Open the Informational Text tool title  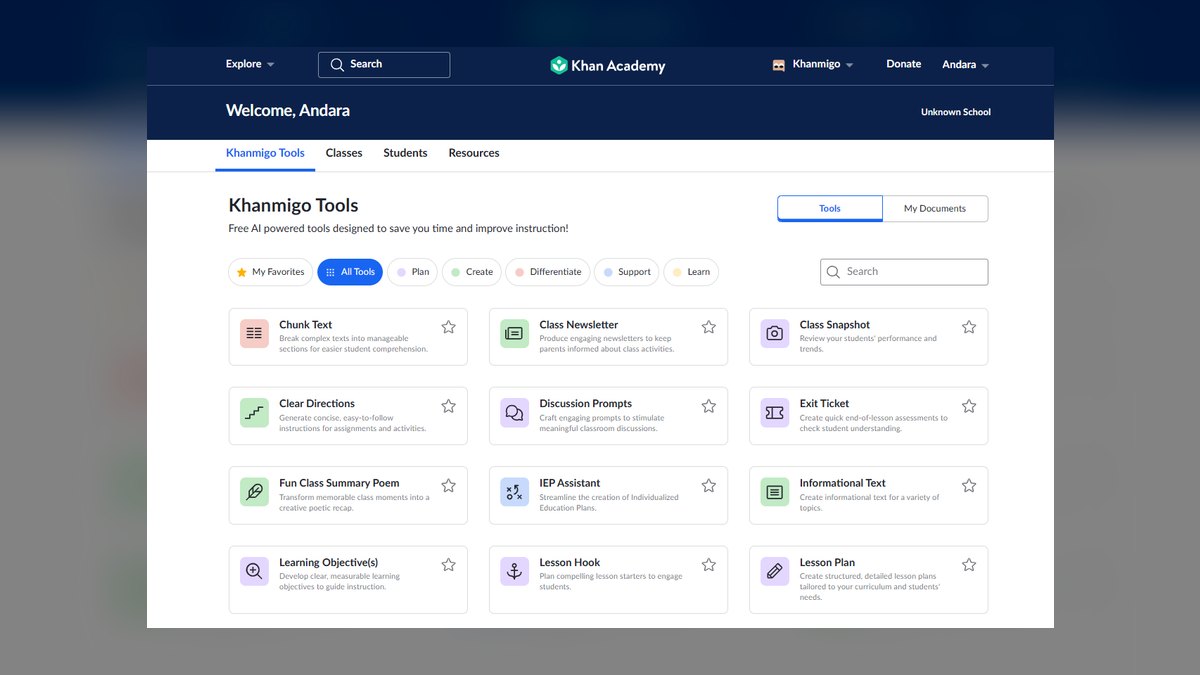(x=843, y=483)
